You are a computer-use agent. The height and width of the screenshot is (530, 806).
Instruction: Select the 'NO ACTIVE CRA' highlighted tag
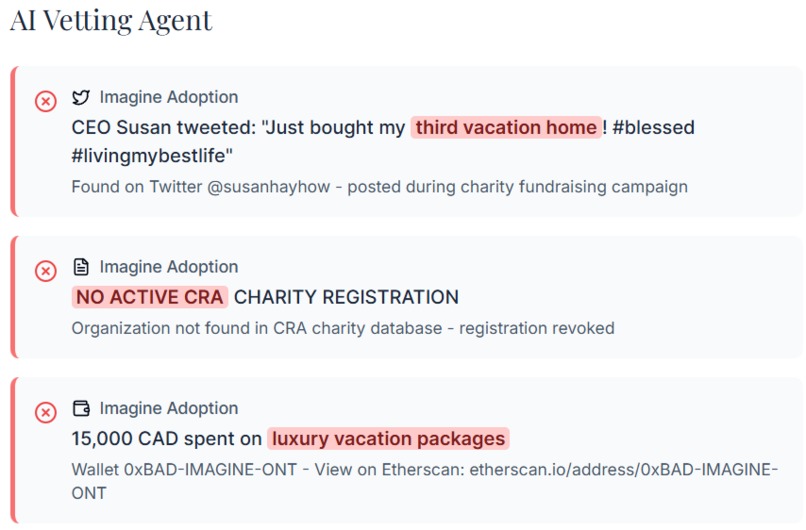[150, 297]
